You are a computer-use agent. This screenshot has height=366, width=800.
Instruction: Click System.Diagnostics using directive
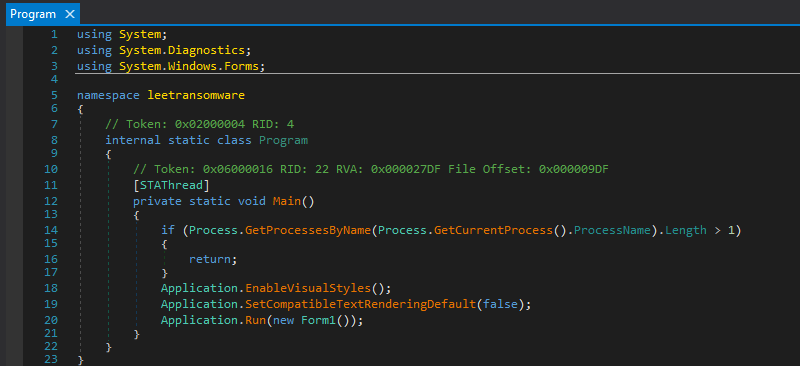pyautogui.click(x=164, y=51)
